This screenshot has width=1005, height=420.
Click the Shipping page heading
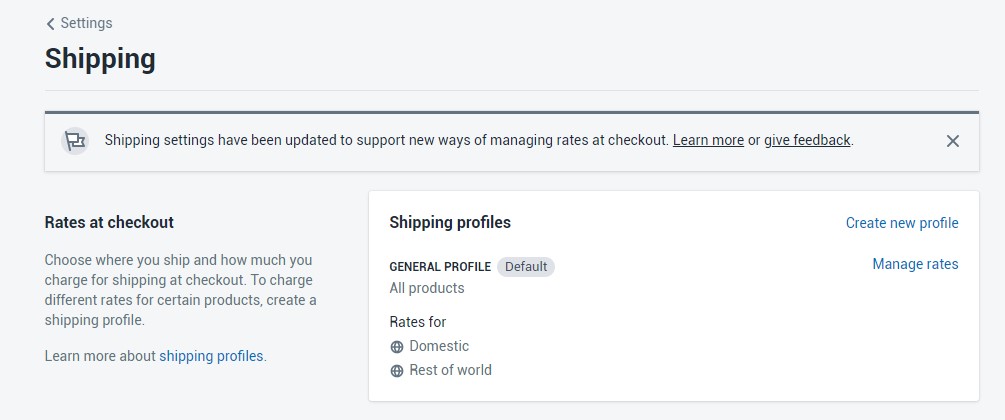[x=100, y=59]
